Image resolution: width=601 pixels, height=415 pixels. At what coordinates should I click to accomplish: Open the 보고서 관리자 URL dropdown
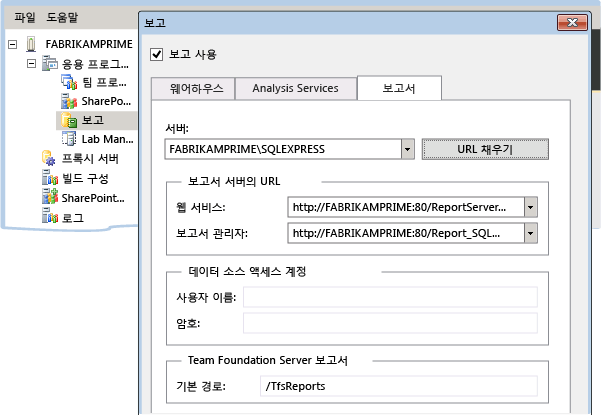click(530, 233)
